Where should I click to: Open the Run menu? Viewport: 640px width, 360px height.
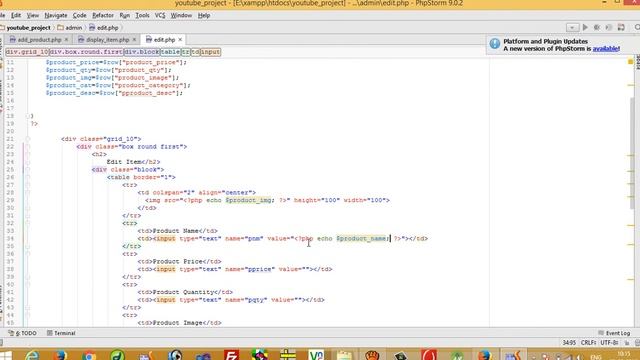(x=124, y=16)
